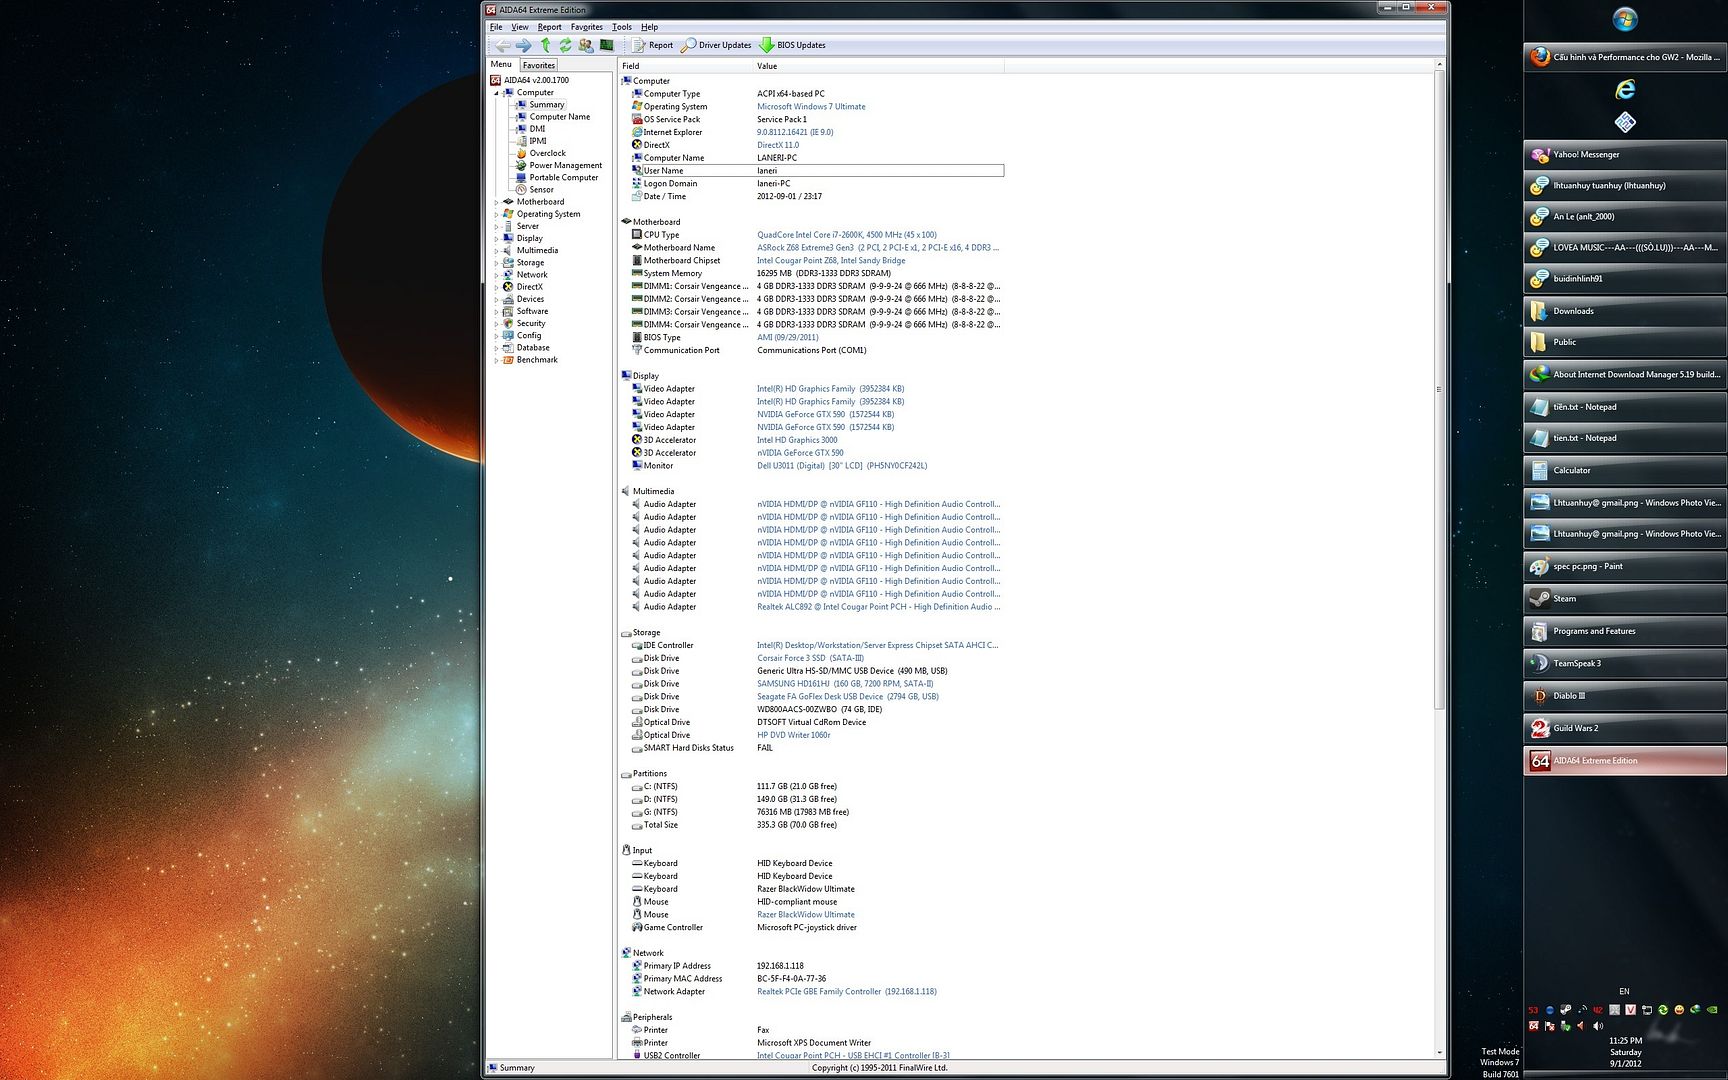Select DMI in the Computer tree
Image resolution: width=1728 pixels, height=1080 pixels.
(x=537, y=129)
